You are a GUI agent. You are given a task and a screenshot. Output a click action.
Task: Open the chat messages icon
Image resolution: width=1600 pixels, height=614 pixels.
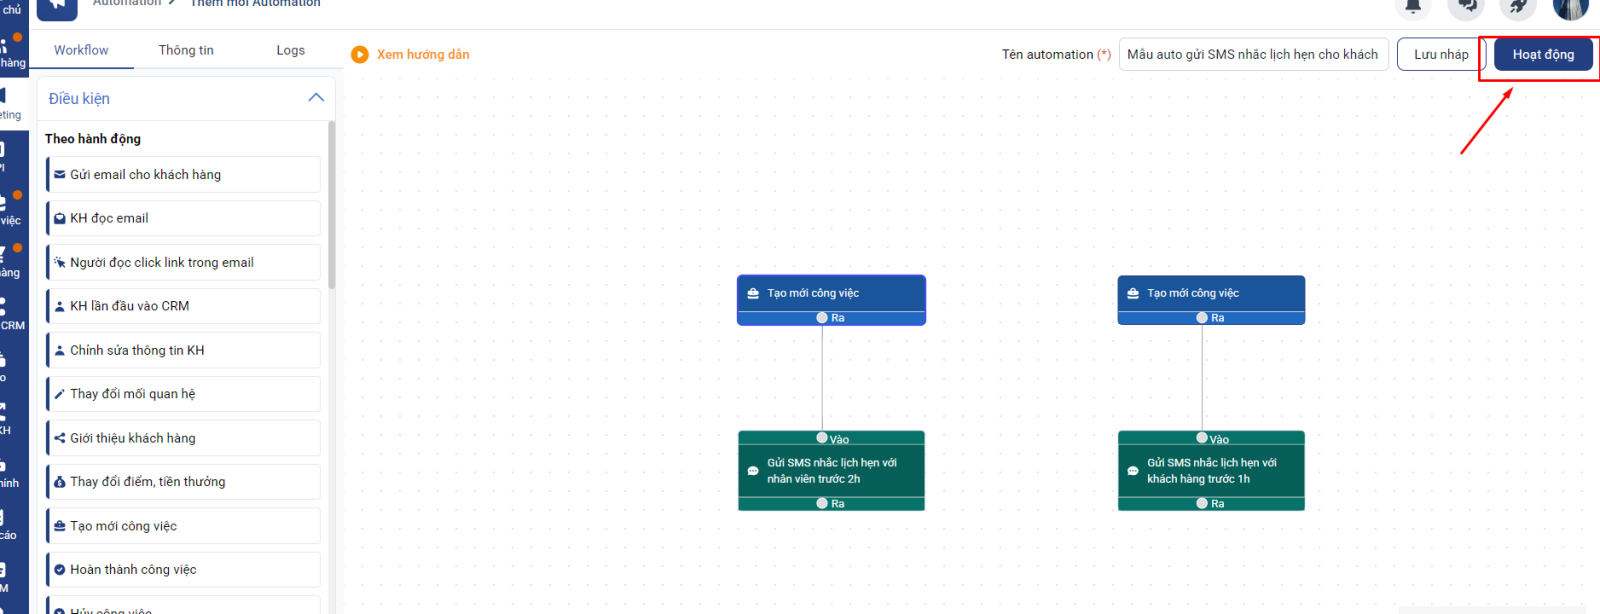click(x=1466, y=7)
